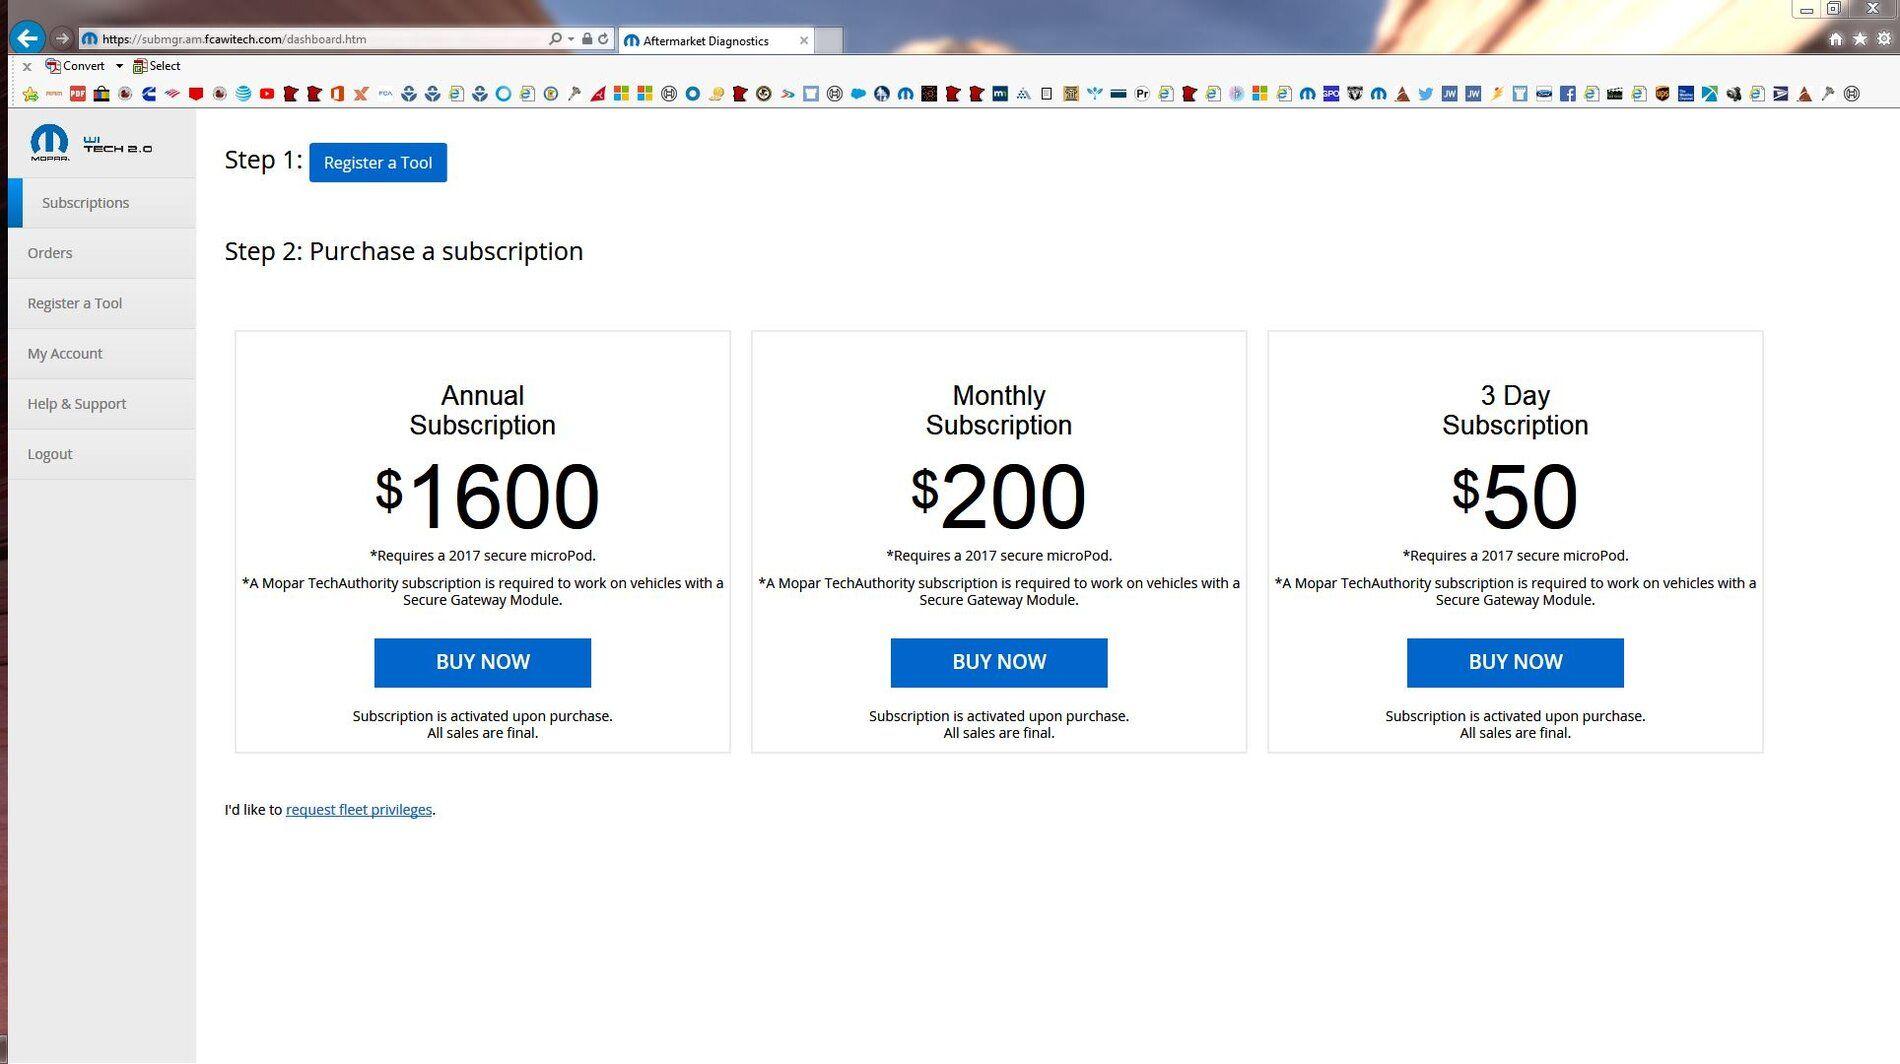Expand the address bar search dropdown arrow
The image size is (1900, 1064).
coord(571,39)
